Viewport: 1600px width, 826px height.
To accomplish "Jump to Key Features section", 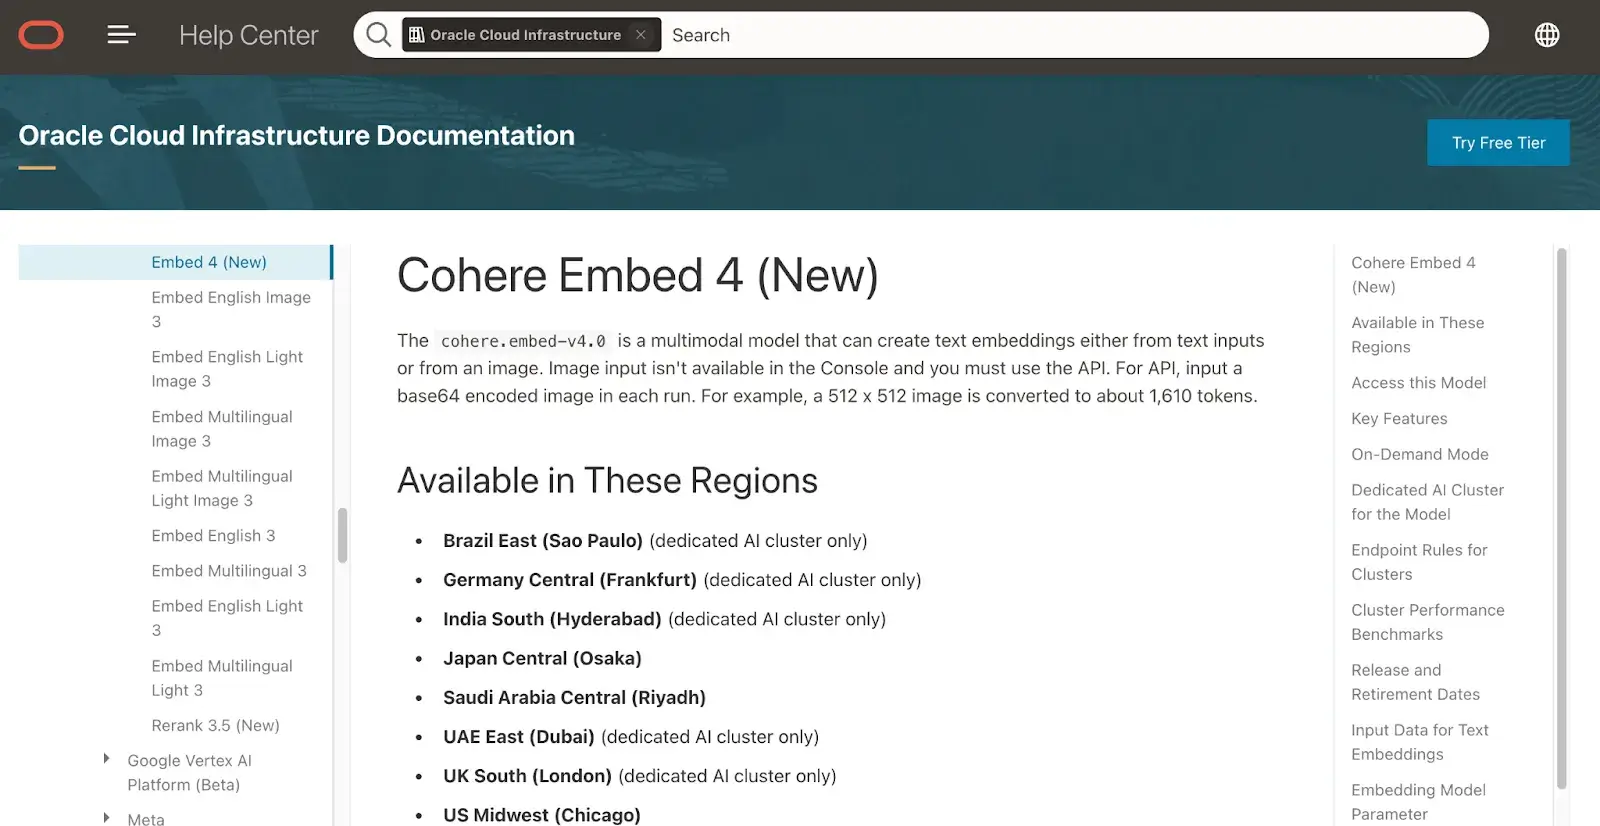I will pos(1399,418).
